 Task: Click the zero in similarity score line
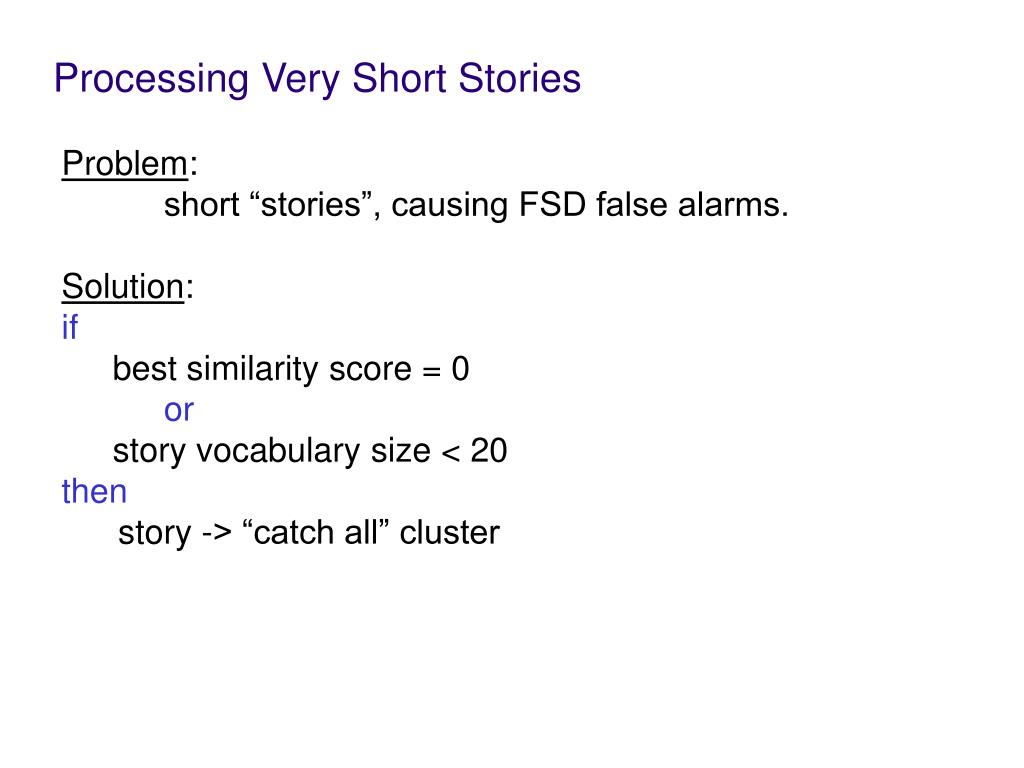[x=460, y=369]
